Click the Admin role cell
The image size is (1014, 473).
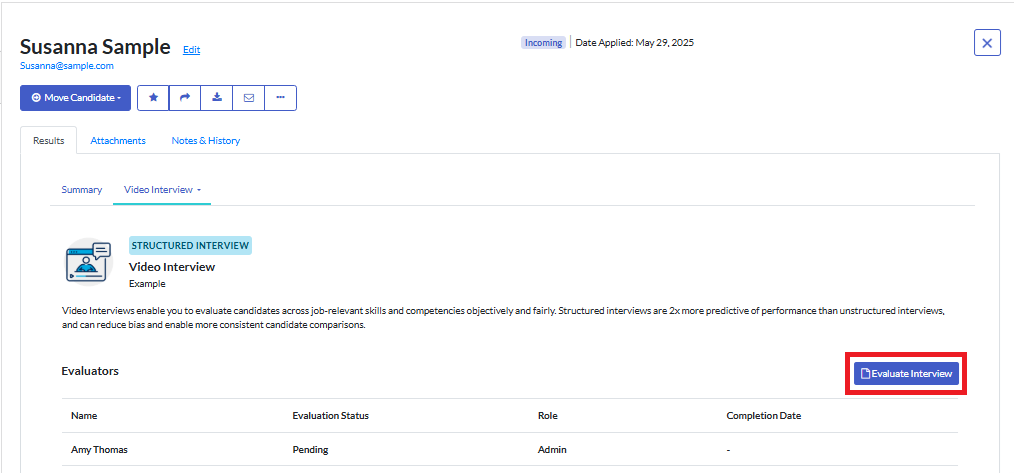pos(552,450)
